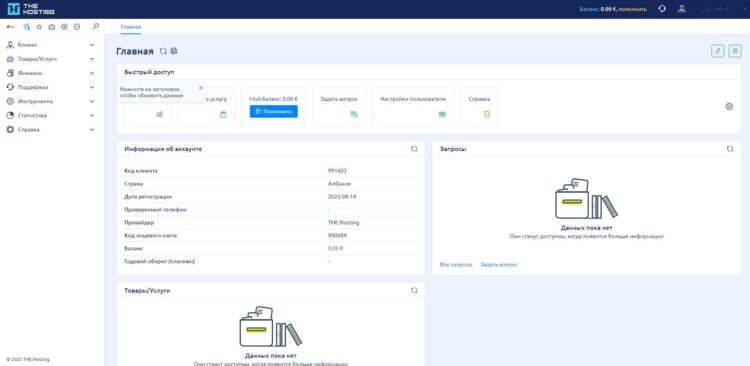Refresh the Запросы panel
The width and height of the screenshot is (750, 366).
[x=730, y=149]
